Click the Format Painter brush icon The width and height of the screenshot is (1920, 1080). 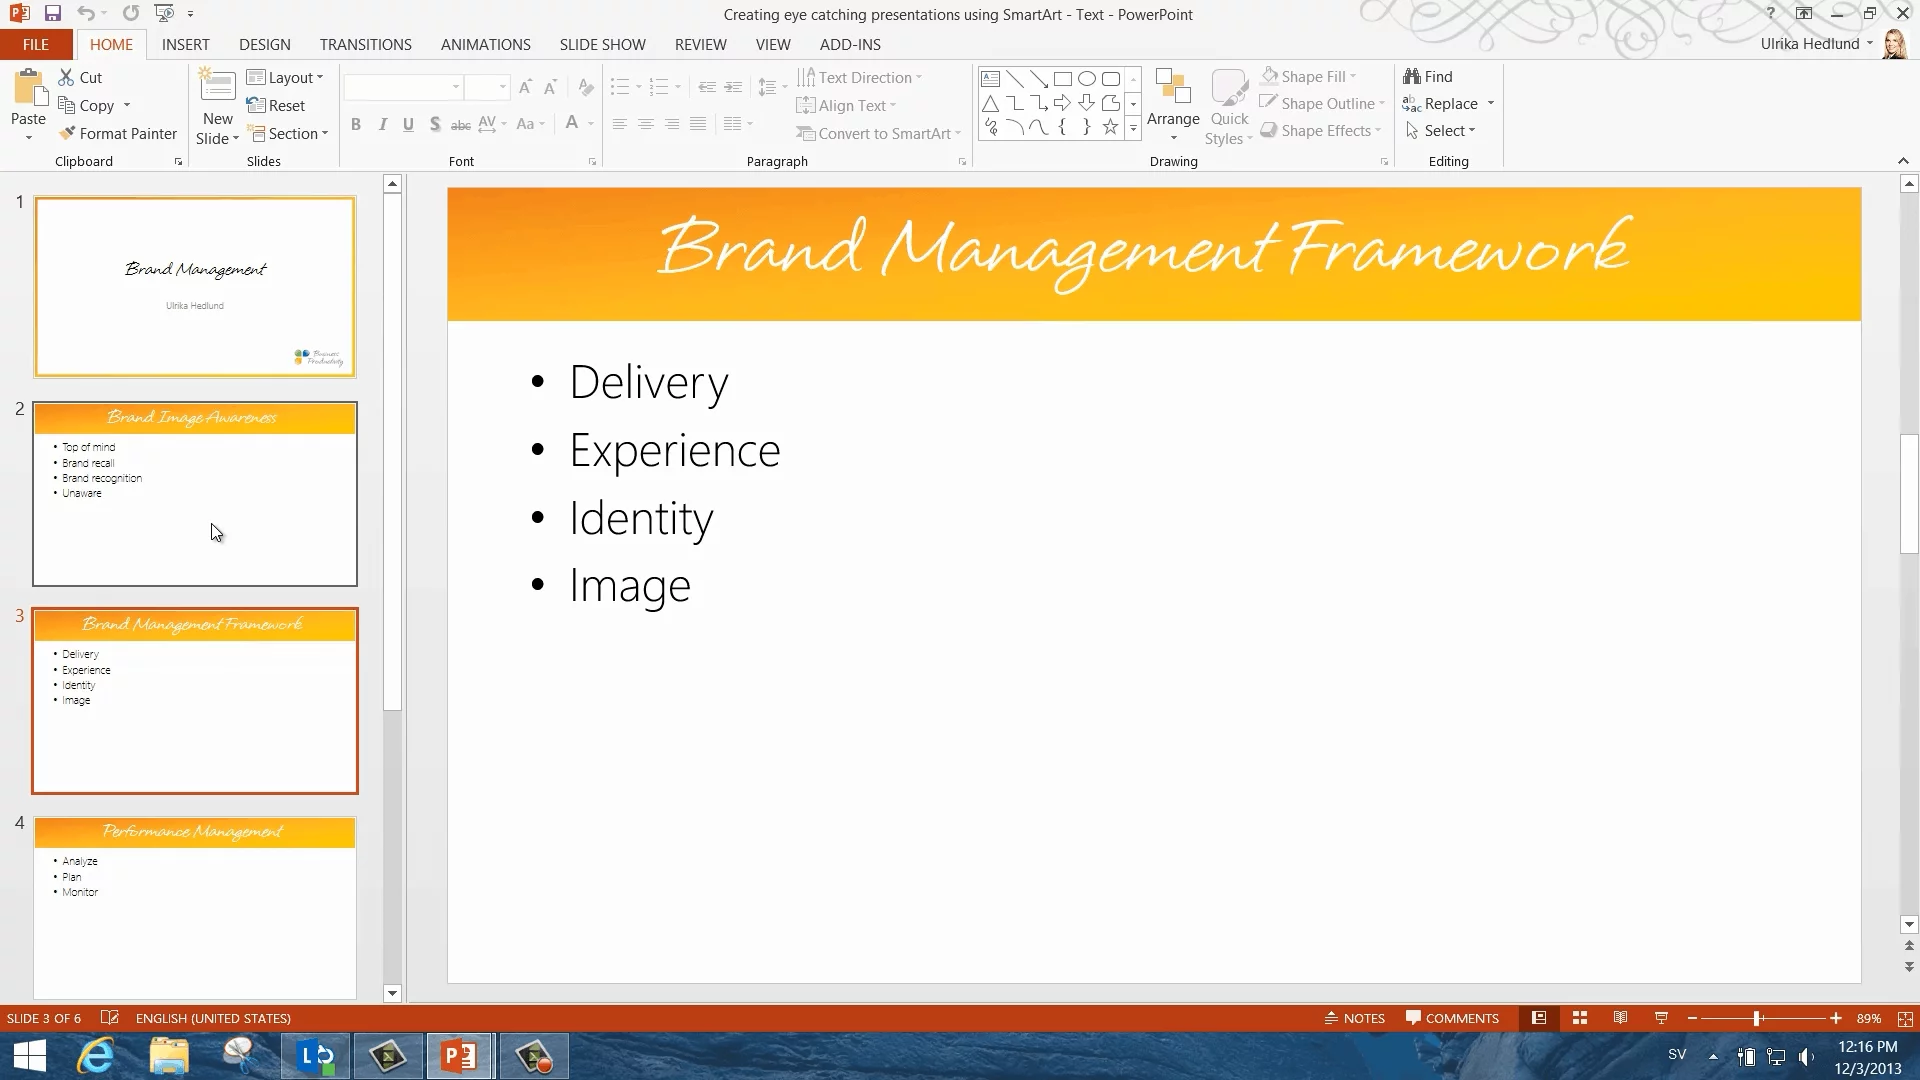coord(67,133)
